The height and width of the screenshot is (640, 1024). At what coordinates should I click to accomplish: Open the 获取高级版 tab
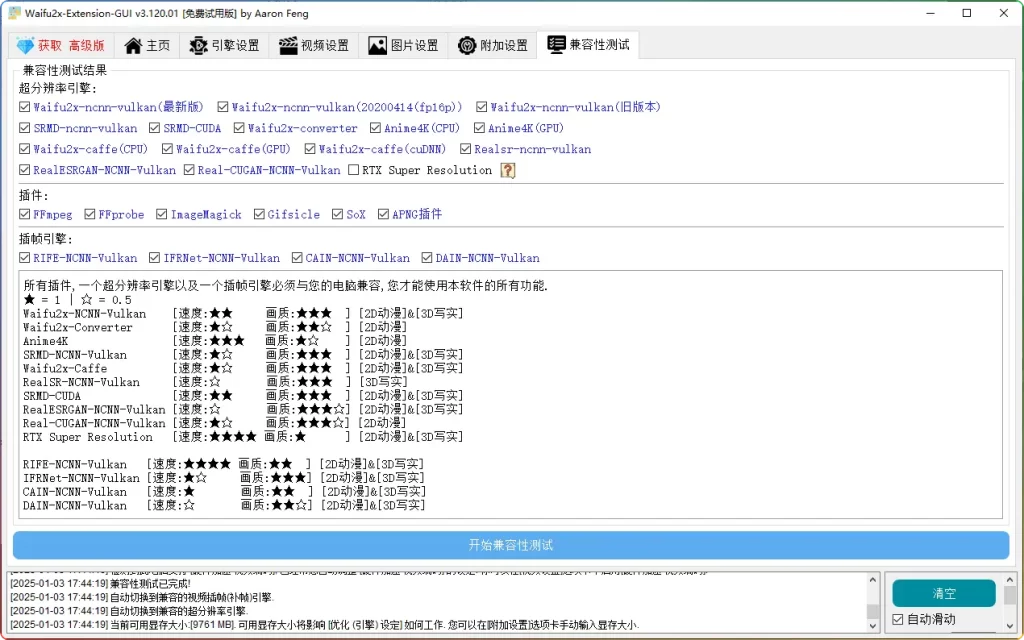click(61, 46)
